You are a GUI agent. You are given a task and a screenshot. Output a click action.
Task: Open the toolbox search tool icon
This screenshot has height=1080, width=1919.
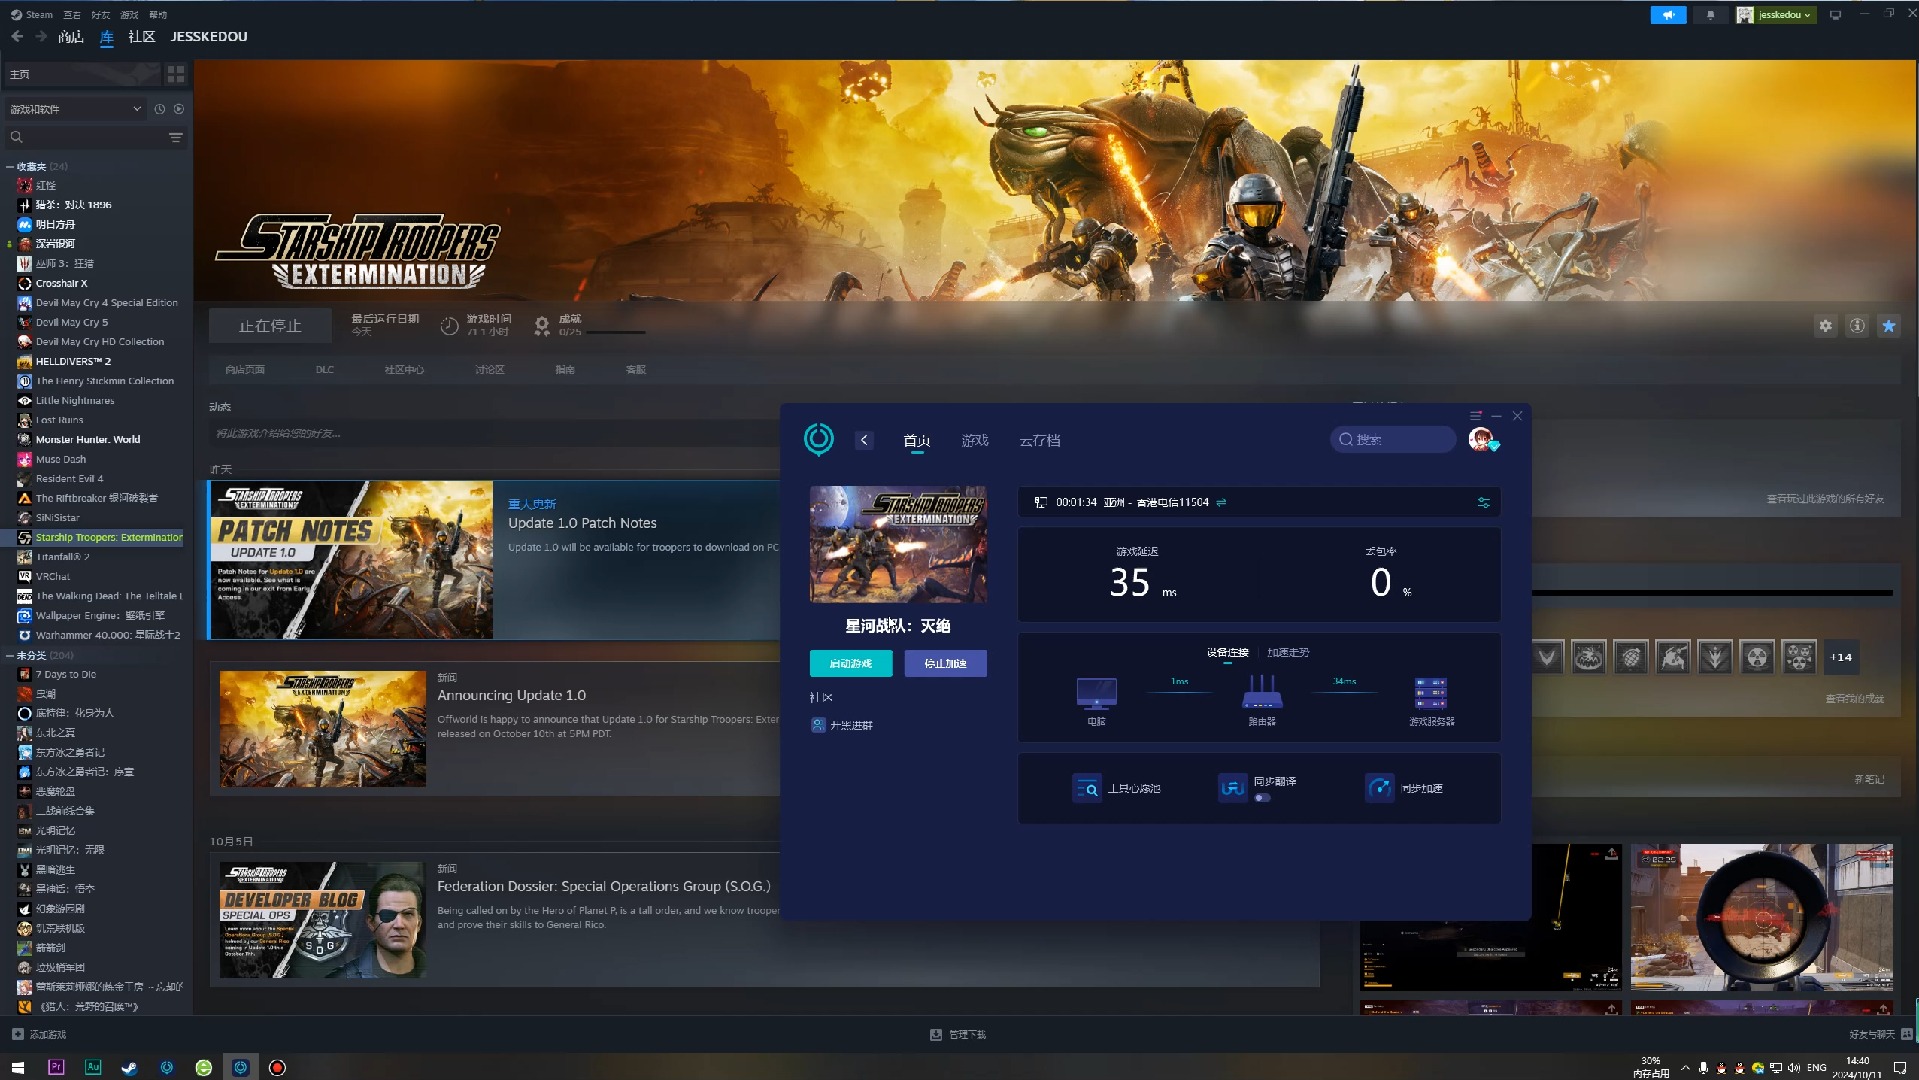point(1087,788)
